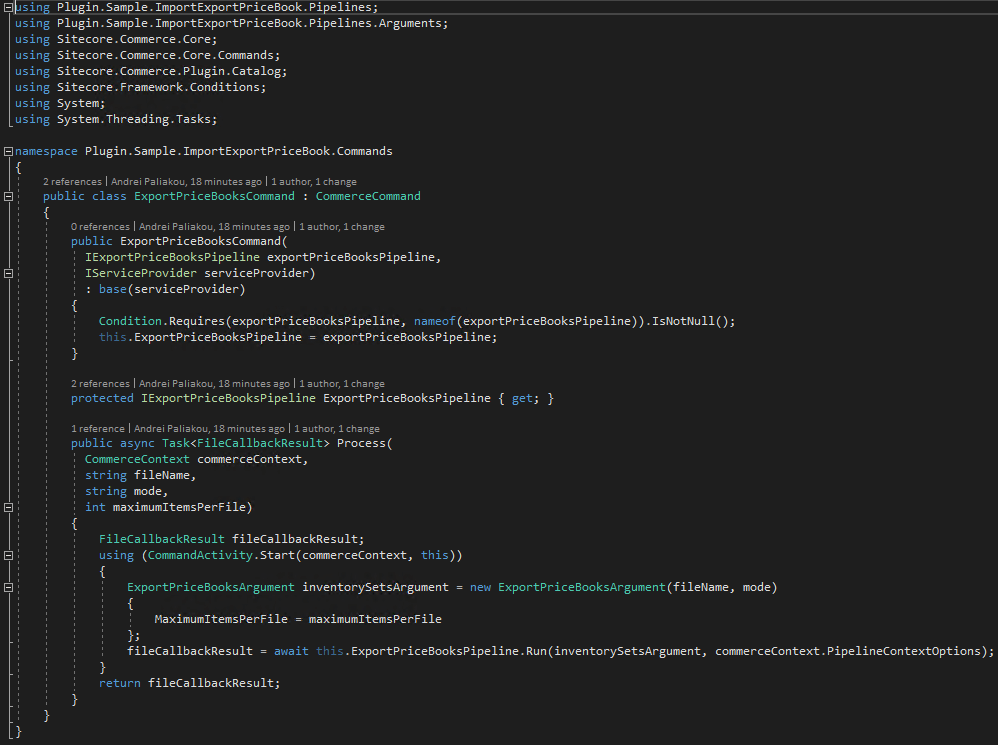
Task: Click the CommerceCommand base class name
Action: click(x=368, y=196)
